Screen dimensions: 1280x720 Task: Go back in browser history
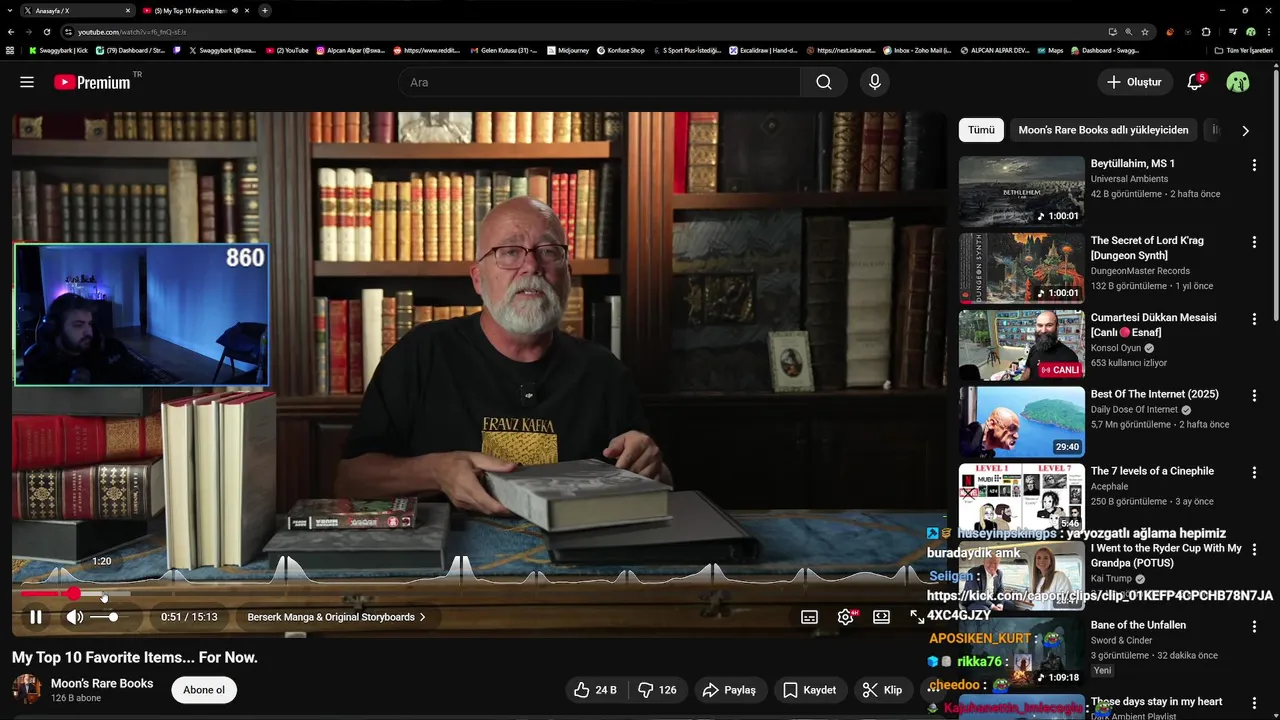10,32
